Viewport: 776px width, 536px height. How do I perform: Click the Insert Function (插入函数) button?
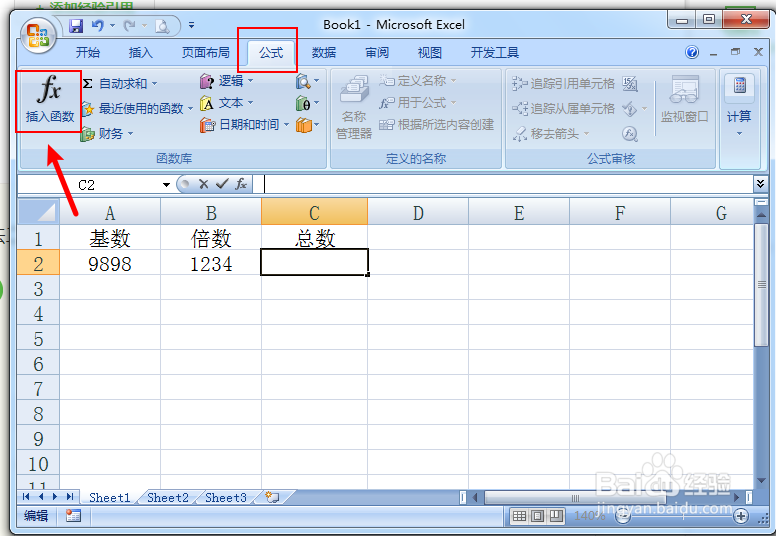49,101
